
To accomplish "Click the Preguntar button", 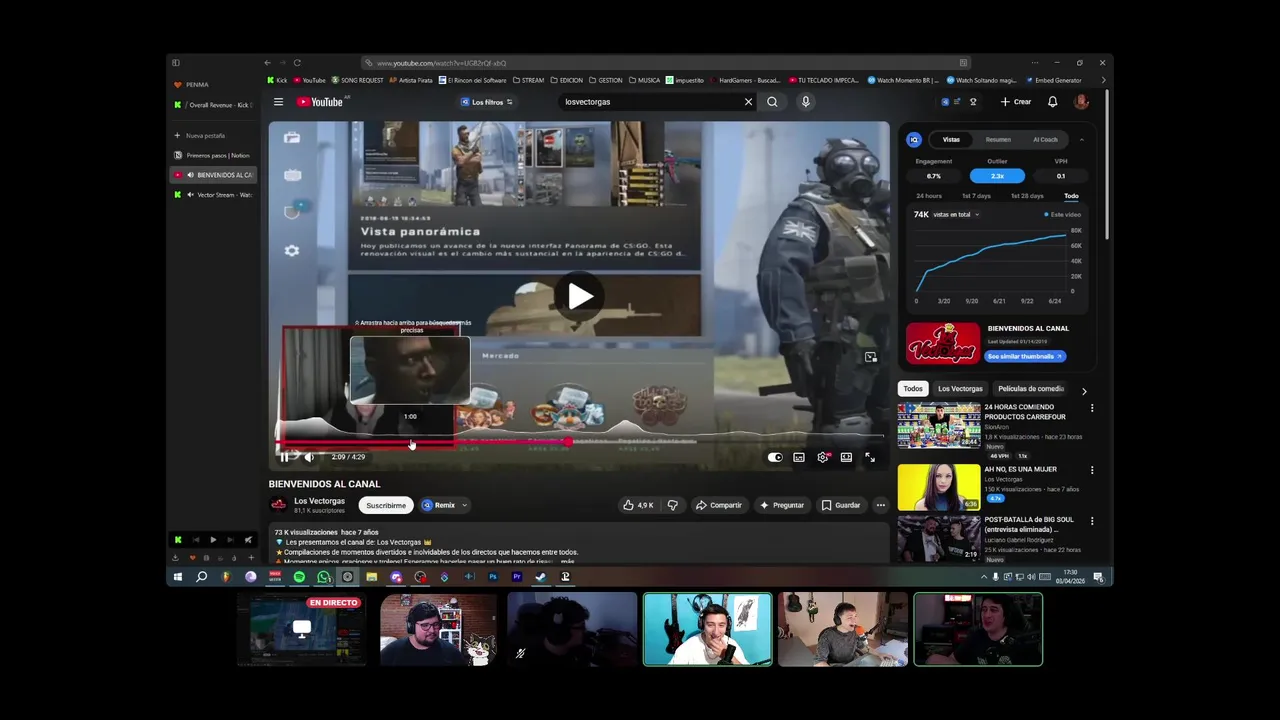I will [782, 505].
